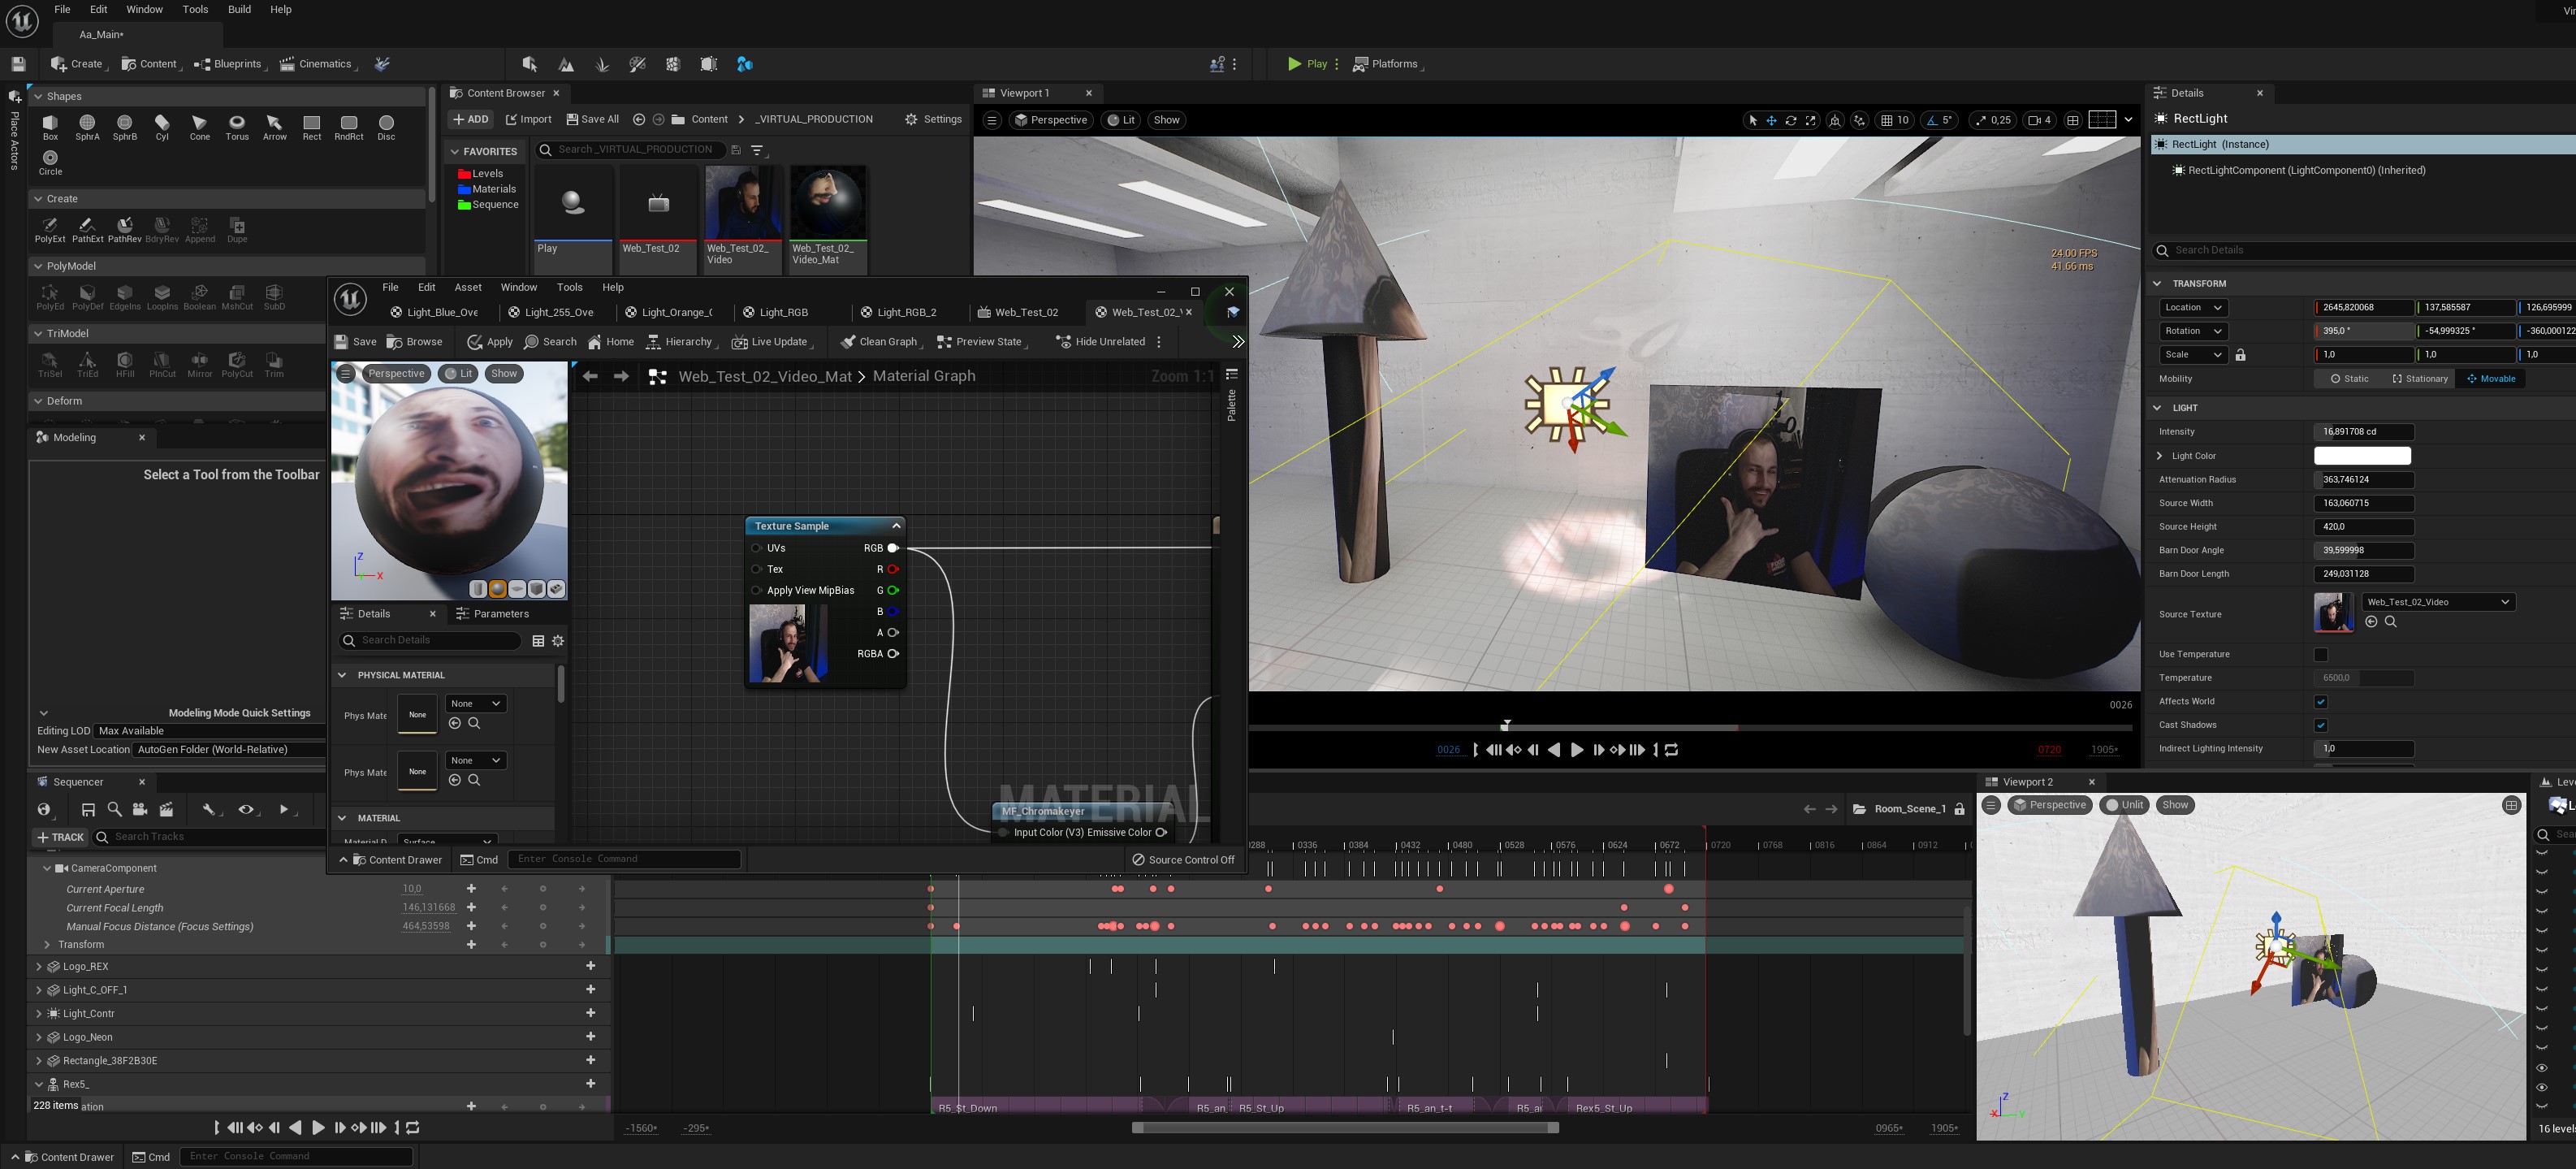This screenshot has width=2576, height=1169.
Task: Open the Window menu in Unreal Editor
Action: coord(145,10)
